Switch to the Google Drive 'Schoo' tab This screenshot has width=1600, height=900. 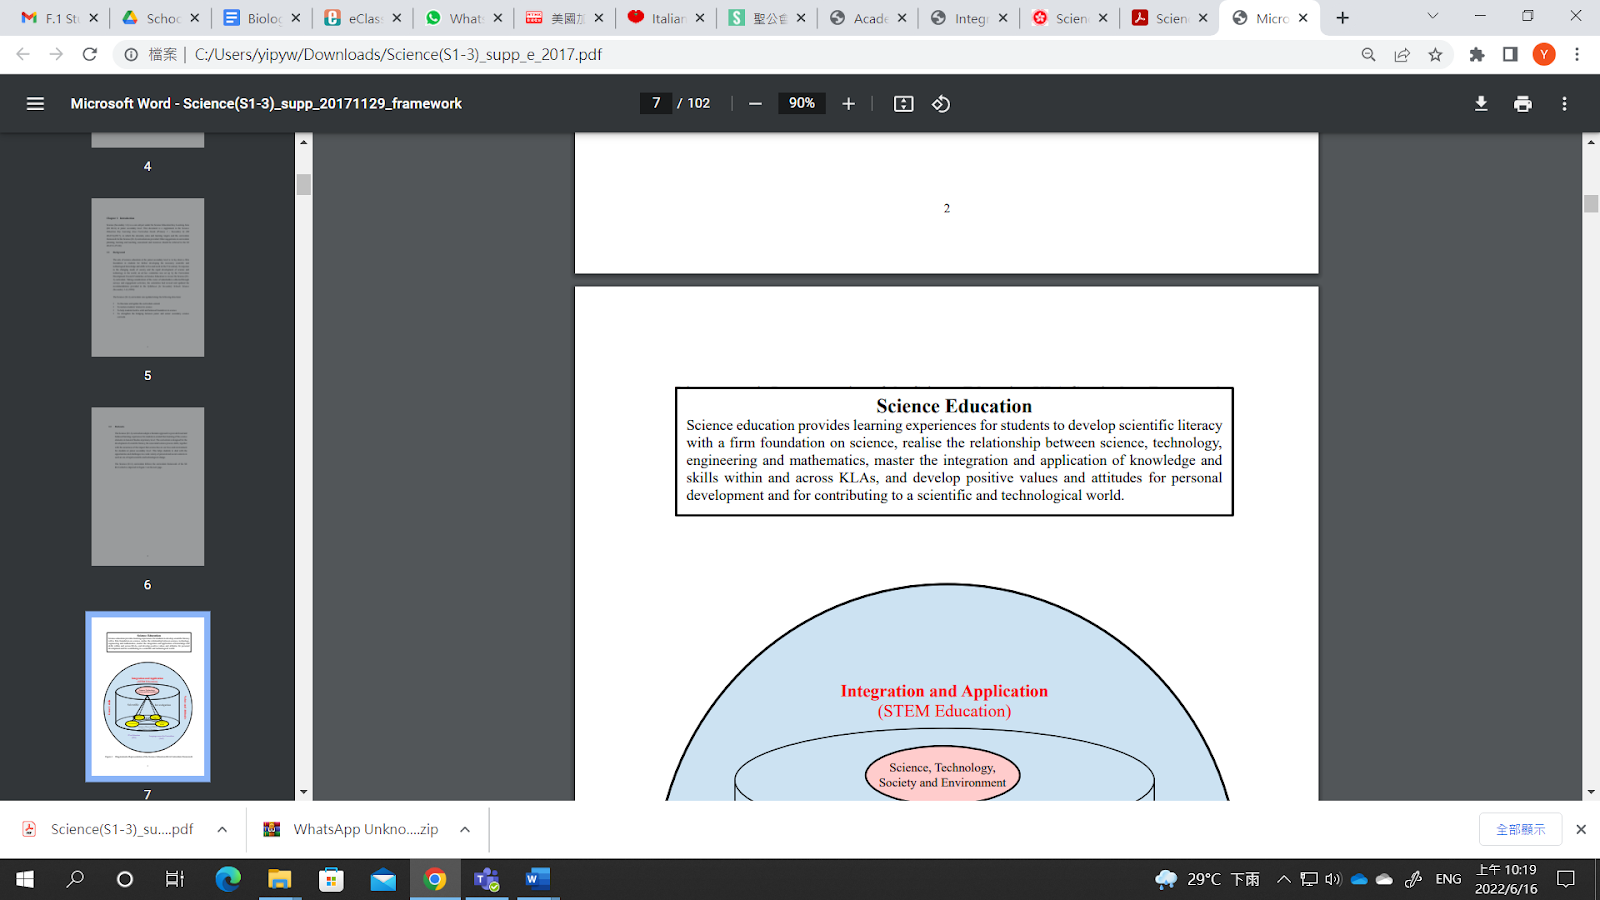160,18
